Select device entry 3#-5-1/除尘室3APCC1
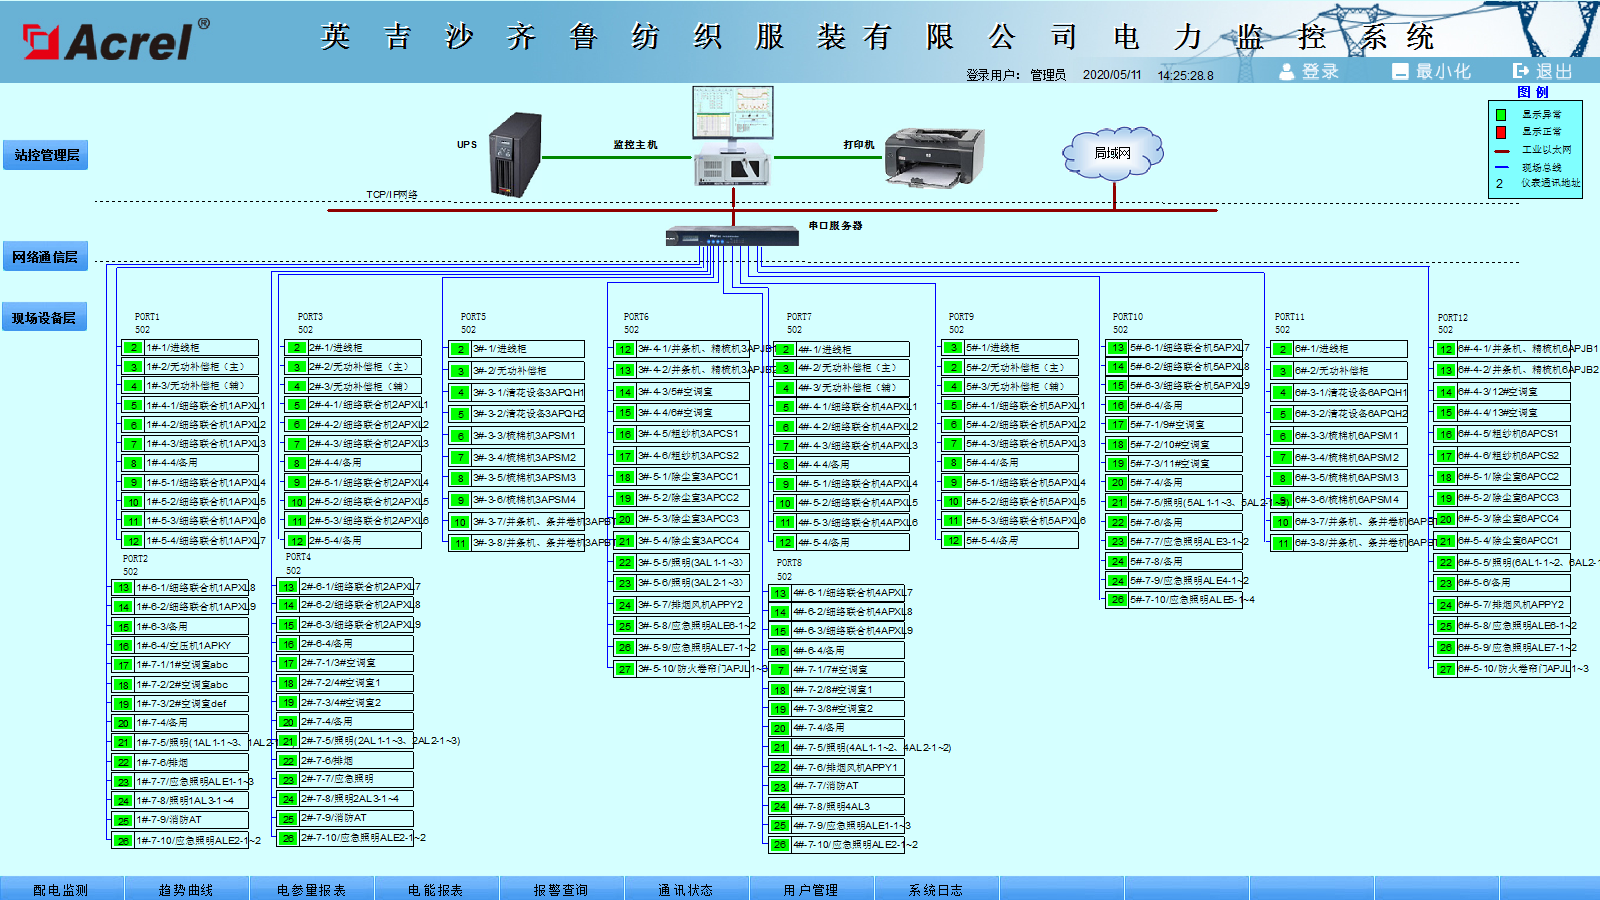1600x900 pixels. [x=692, y=477]
